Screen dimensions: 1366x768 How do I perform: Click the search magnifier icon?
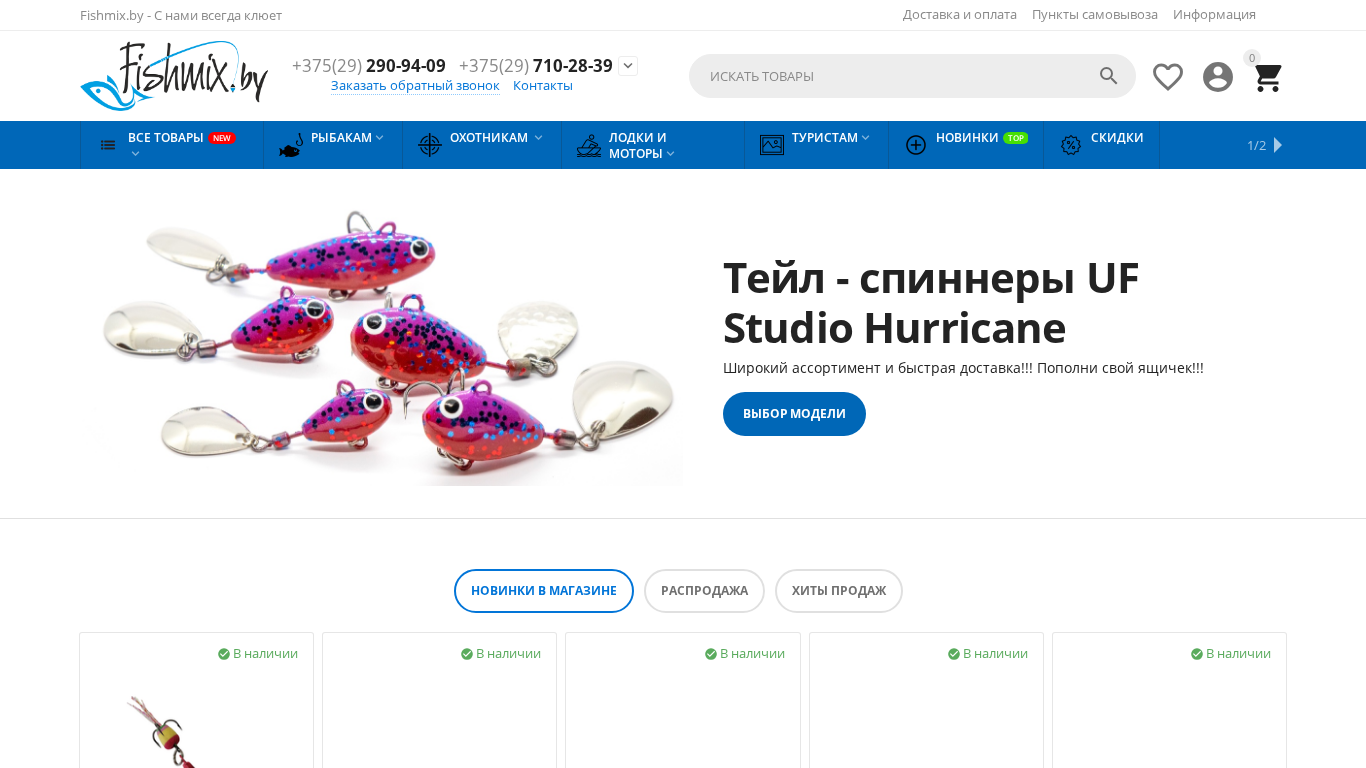pyautogui.click(x=1109, y=76)
